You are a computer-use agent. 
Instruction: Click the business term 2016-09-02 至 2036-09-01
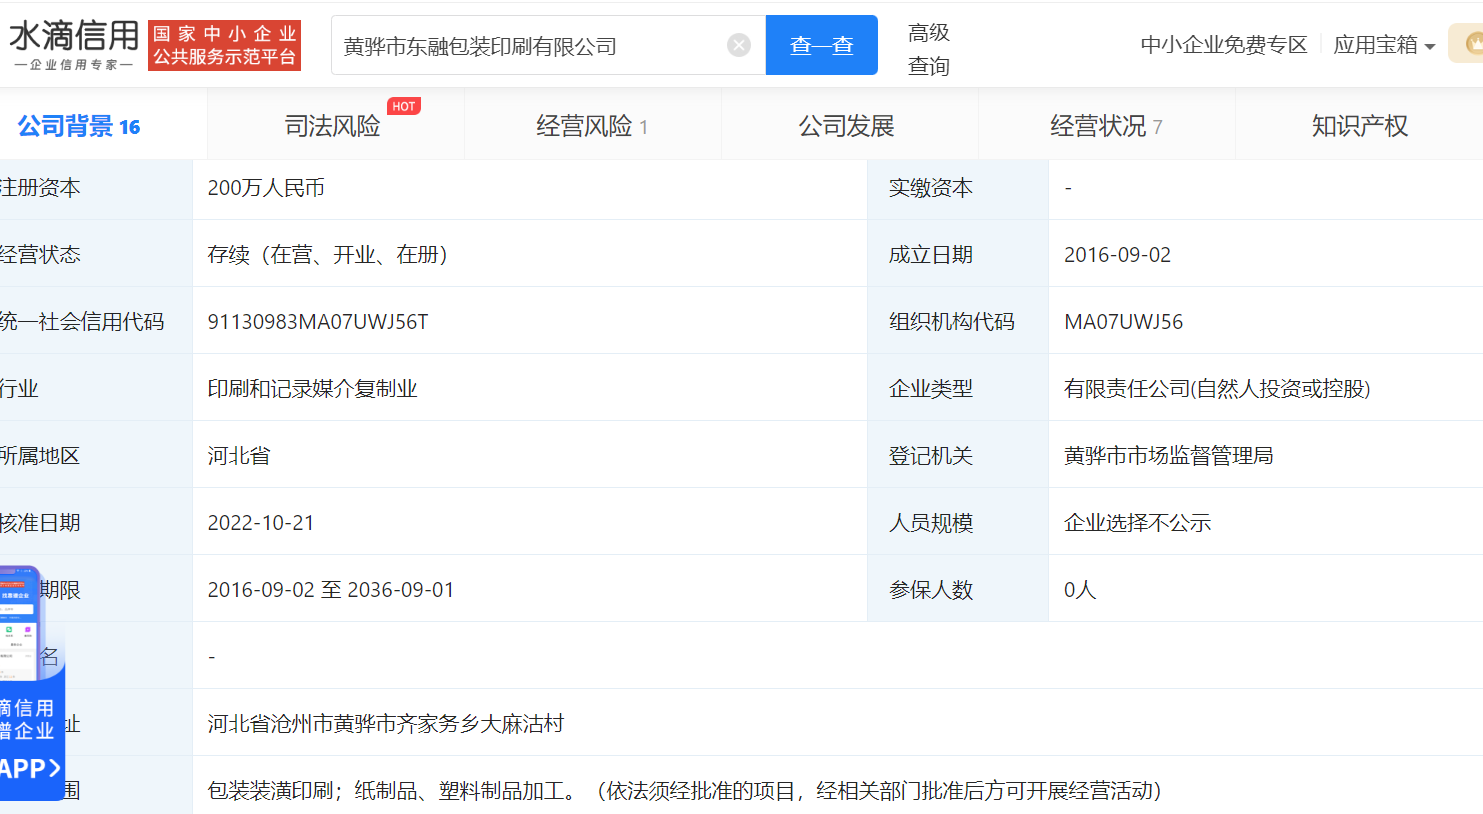coord(331,590)
